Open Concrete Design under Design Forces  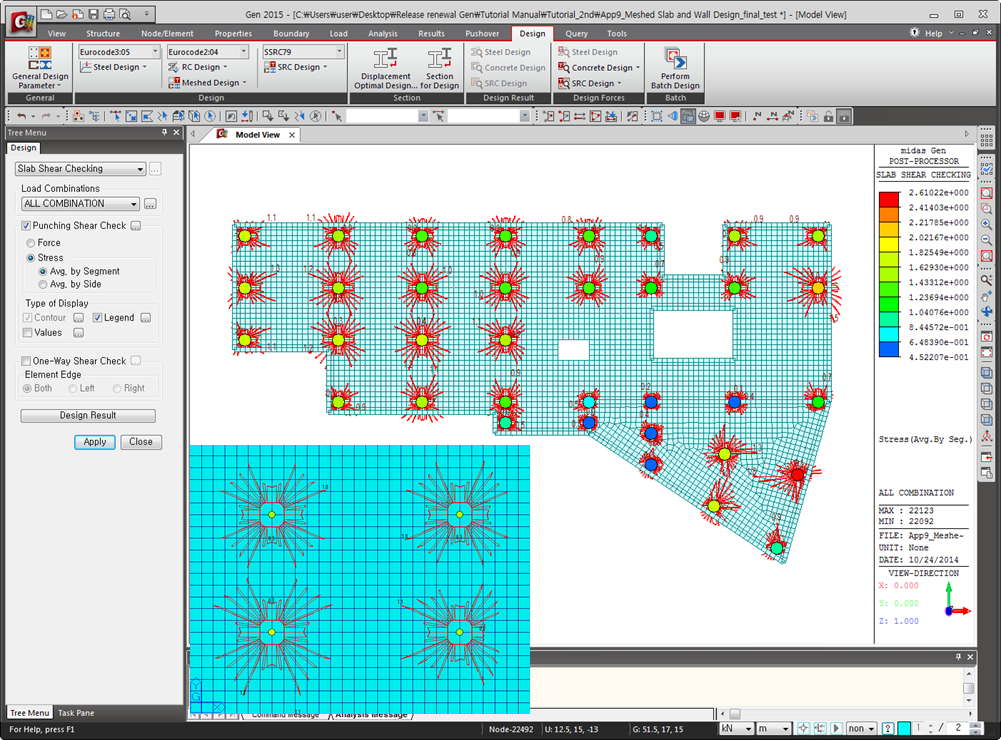click(599, 67)
